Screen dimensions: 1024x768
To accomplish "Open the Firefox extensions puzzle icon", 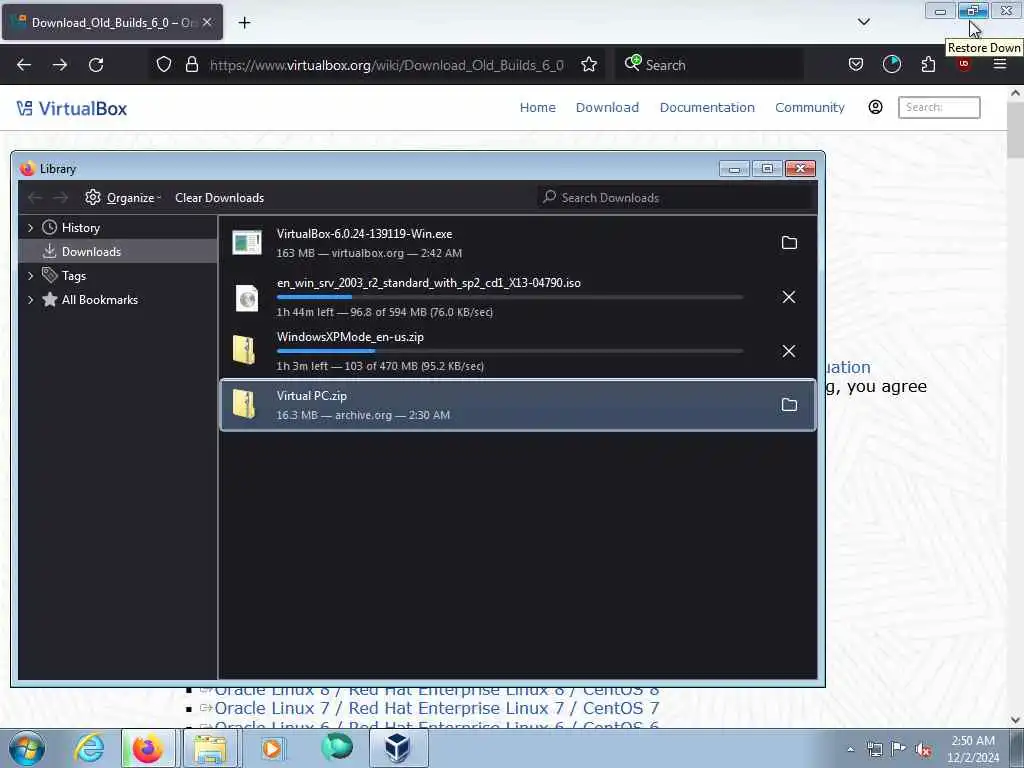I will [x=928, y=65].
